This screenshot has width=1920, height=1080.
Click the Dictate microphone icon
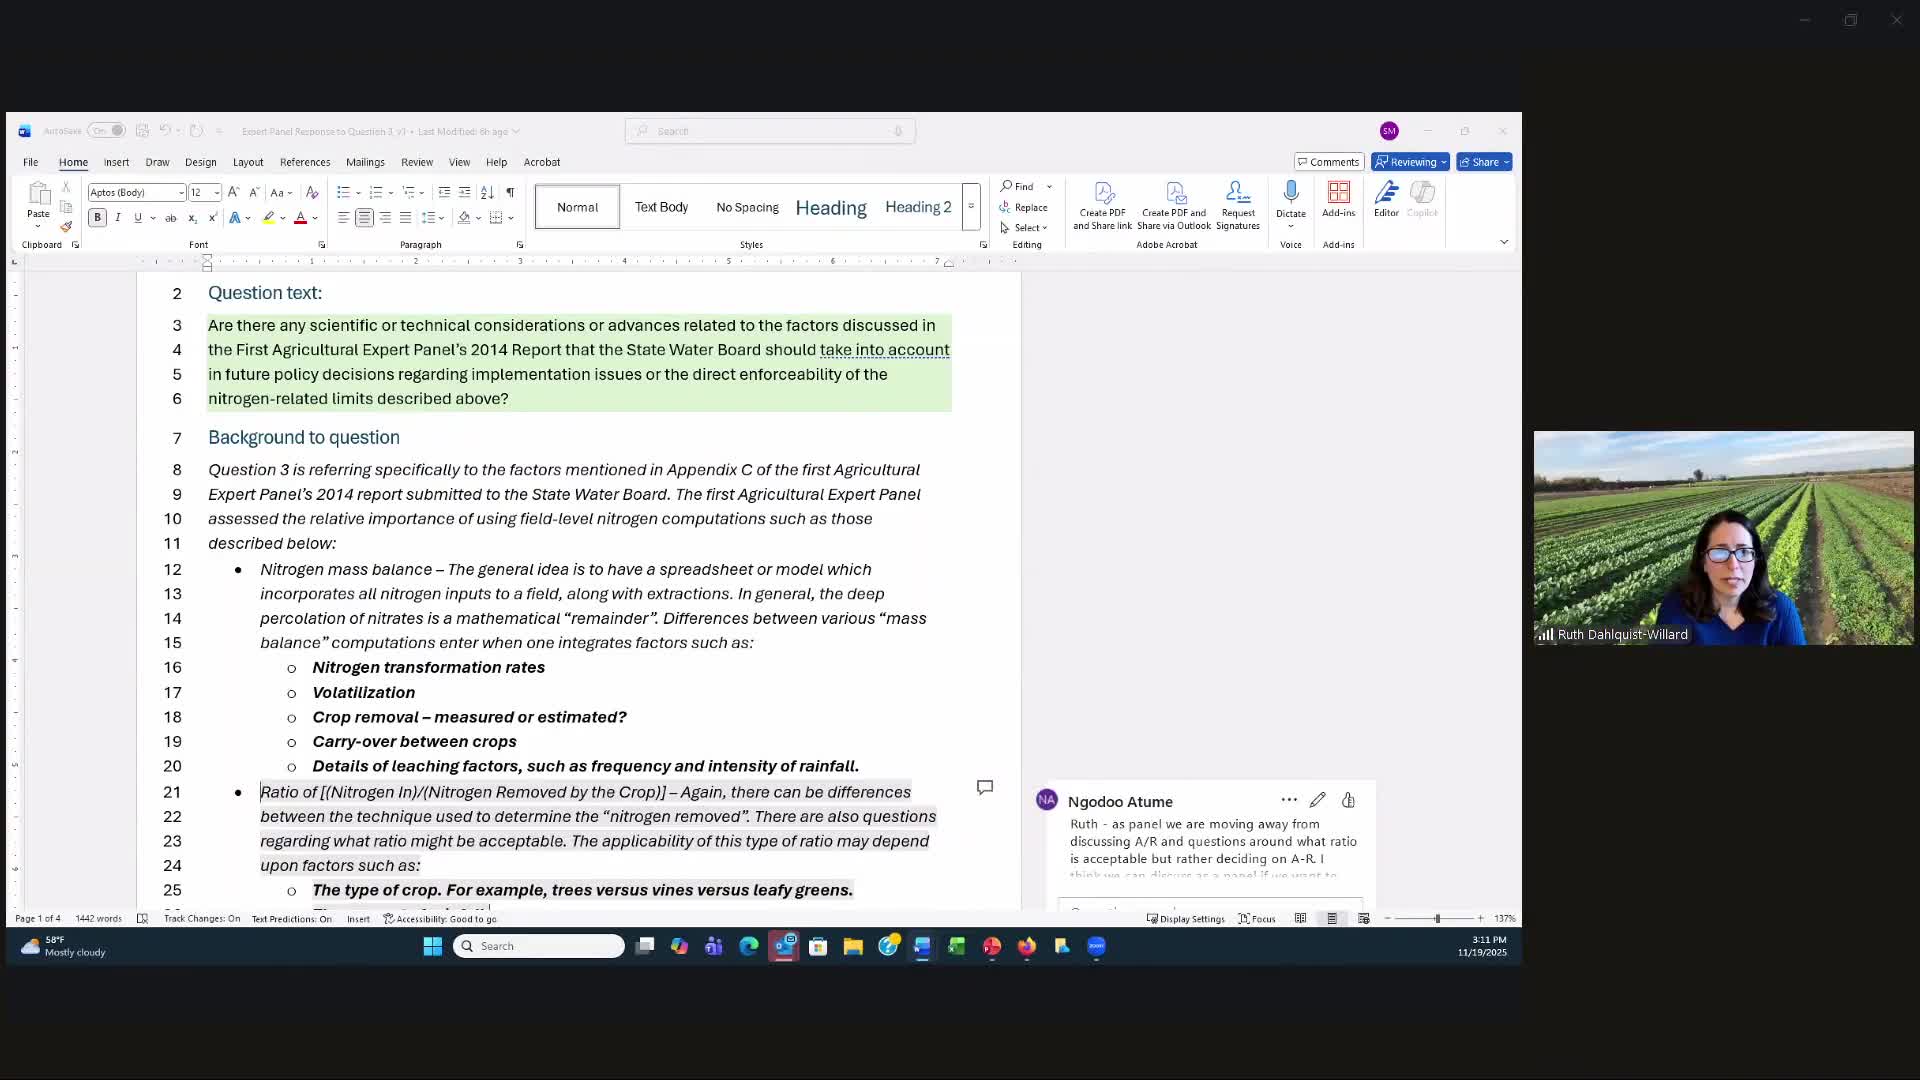[x=1291, y=192]
